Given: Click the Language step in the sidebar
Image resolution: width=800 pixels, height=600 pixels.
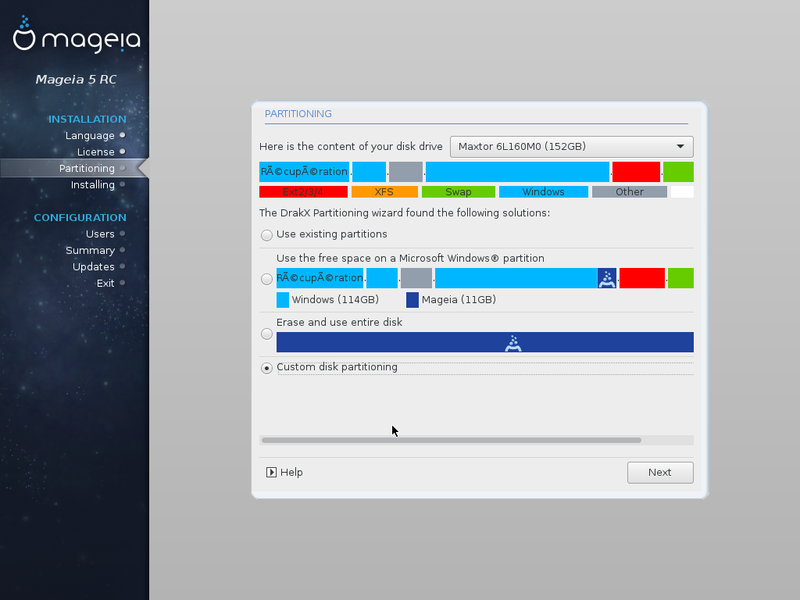Looking at the screenshot, I should point(90,136).
